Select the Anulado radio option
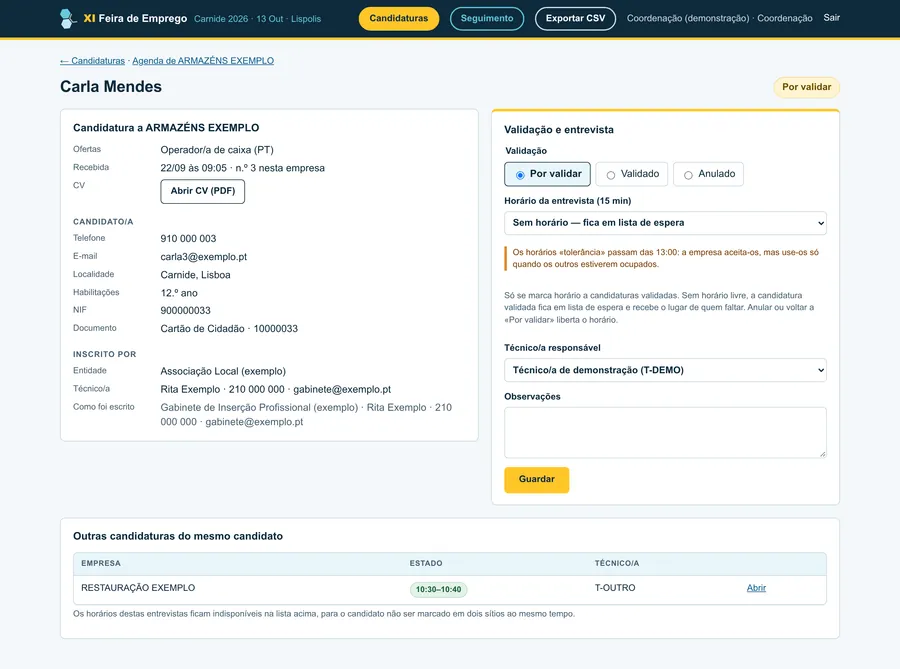The image size is (900, 669). pyautogui.click(x=708, y=174)
